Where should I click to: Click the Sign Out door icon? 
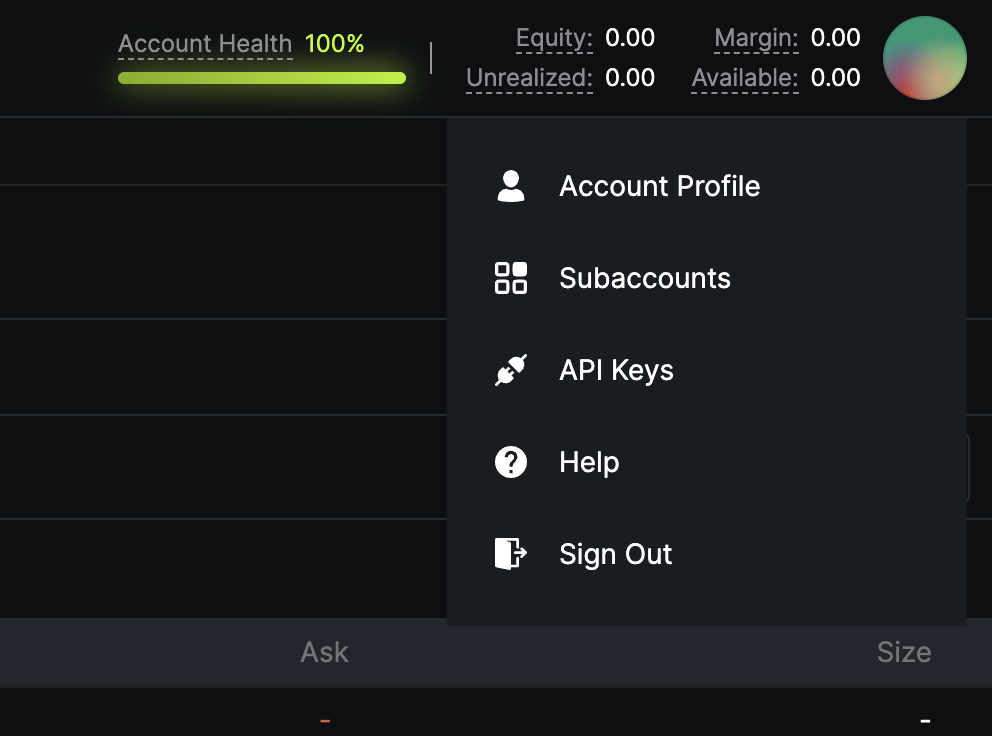tap(511, 554)
